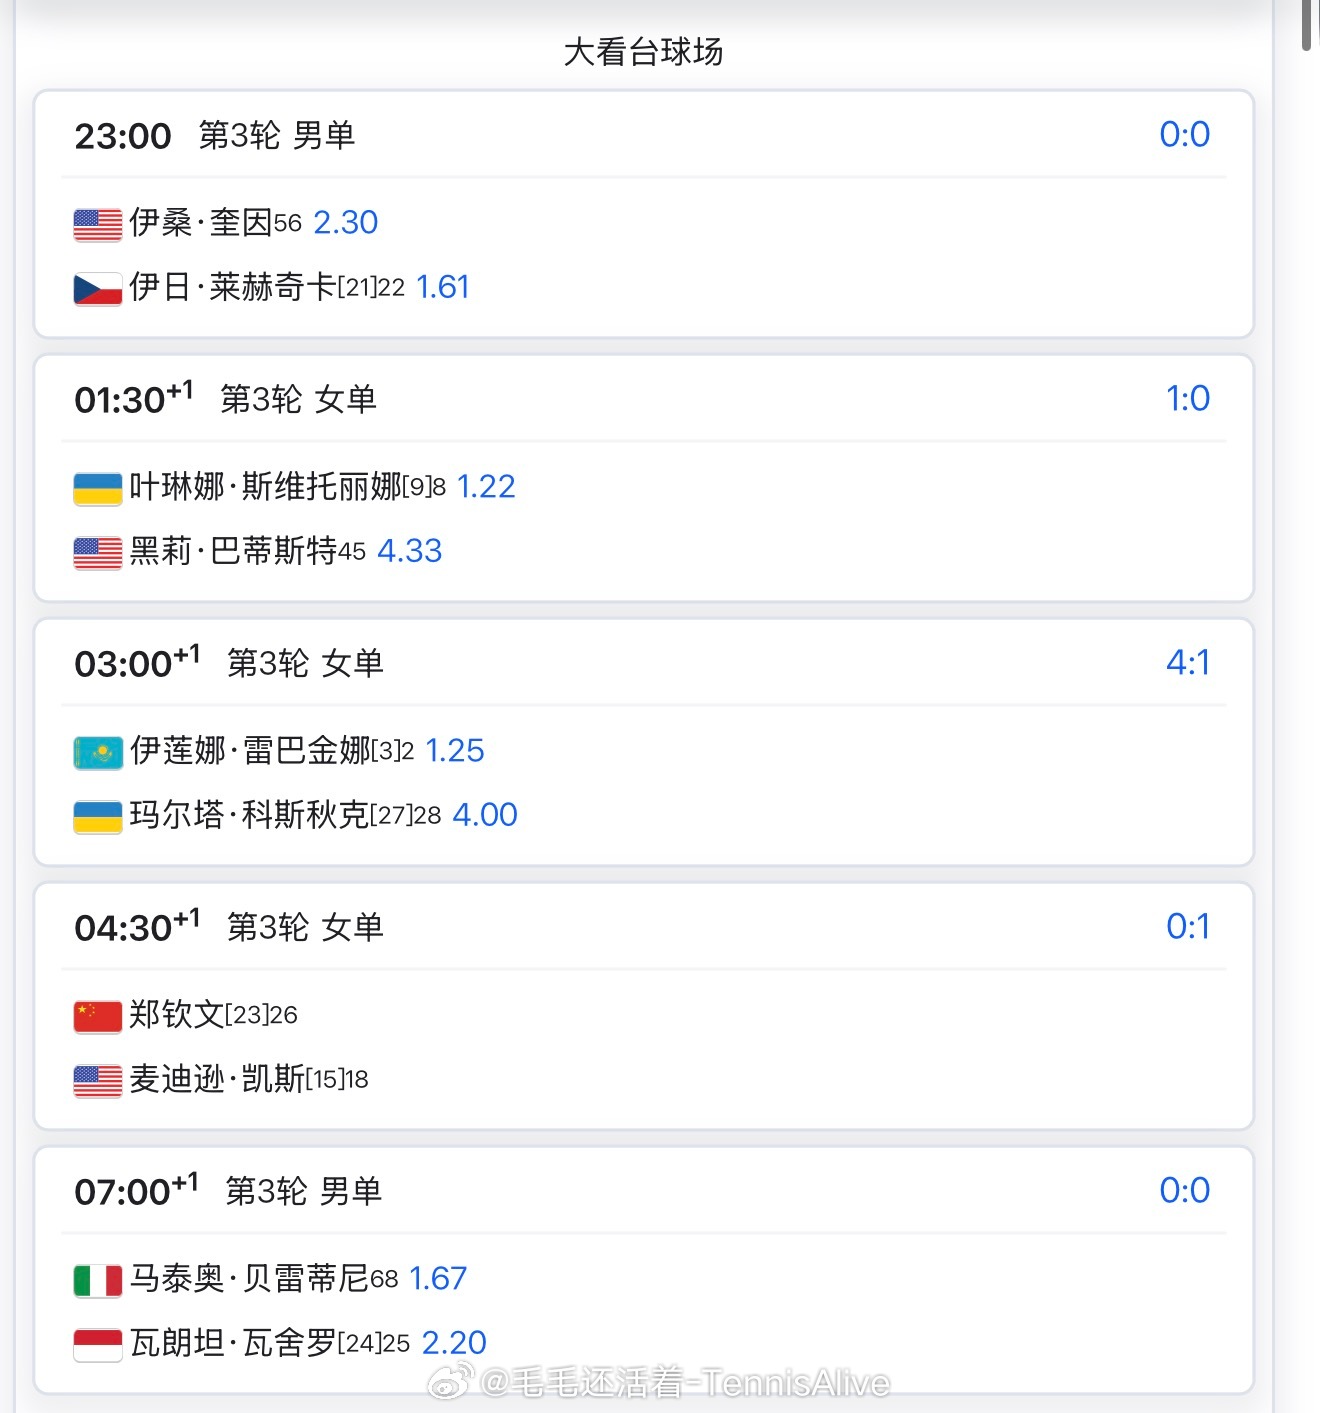
Task: Open player name 郑钦文
Action: [177, 1014]
